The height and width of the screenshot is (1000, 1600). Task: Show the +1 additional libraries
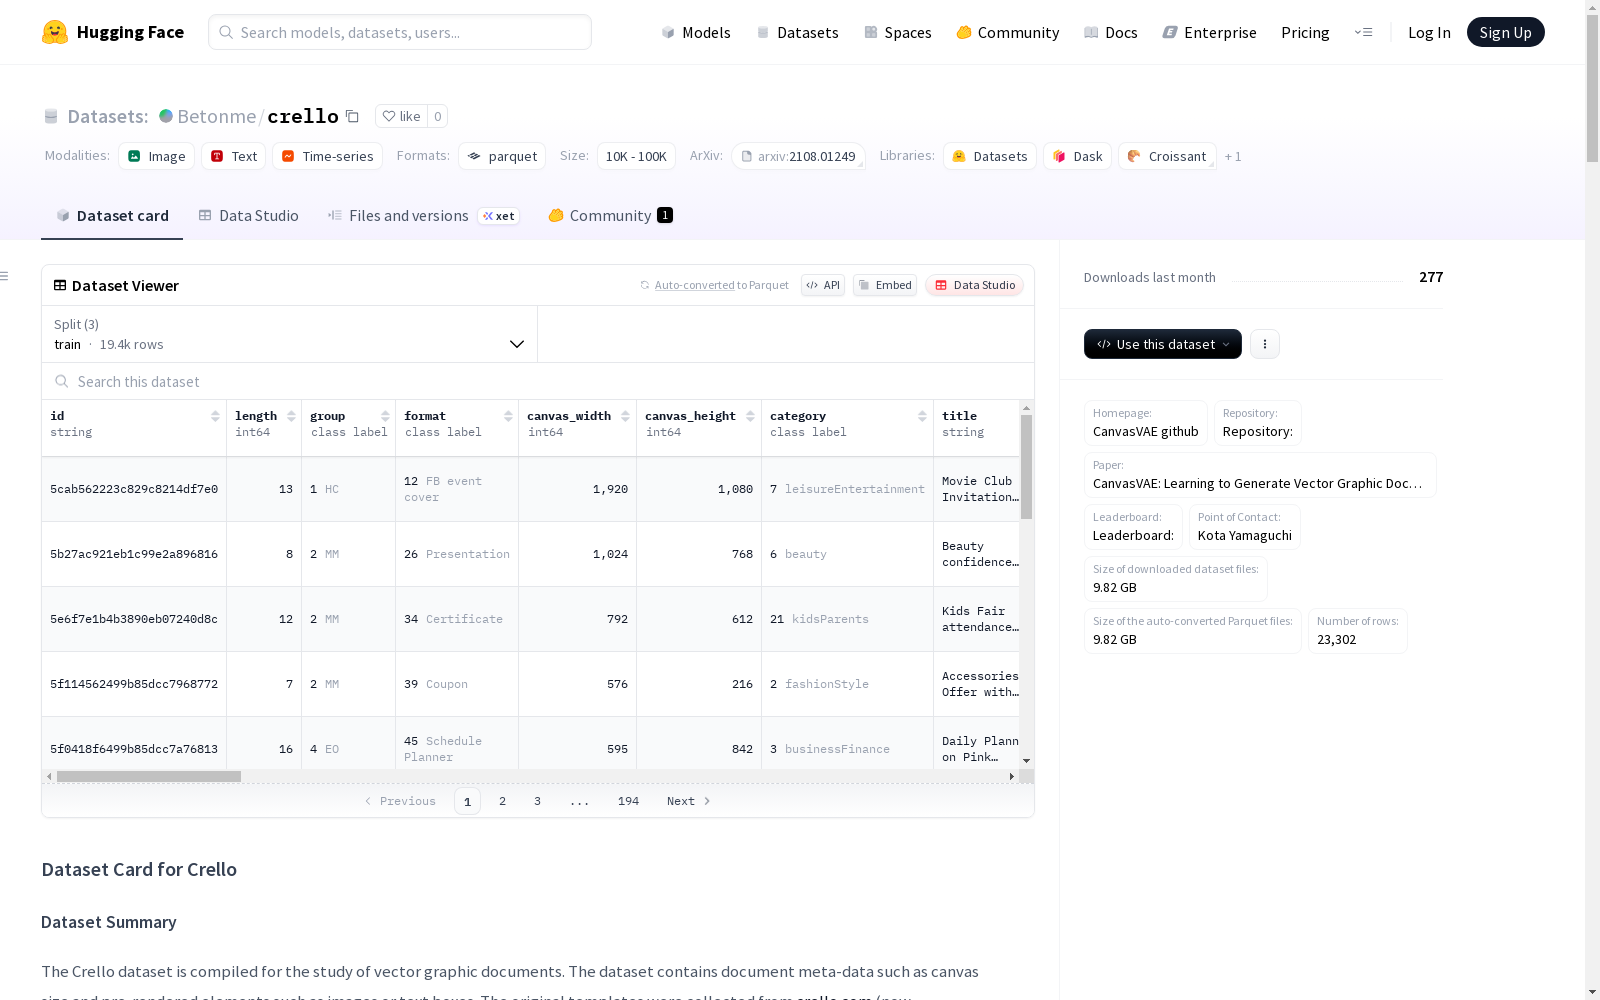click(1233, 156)
